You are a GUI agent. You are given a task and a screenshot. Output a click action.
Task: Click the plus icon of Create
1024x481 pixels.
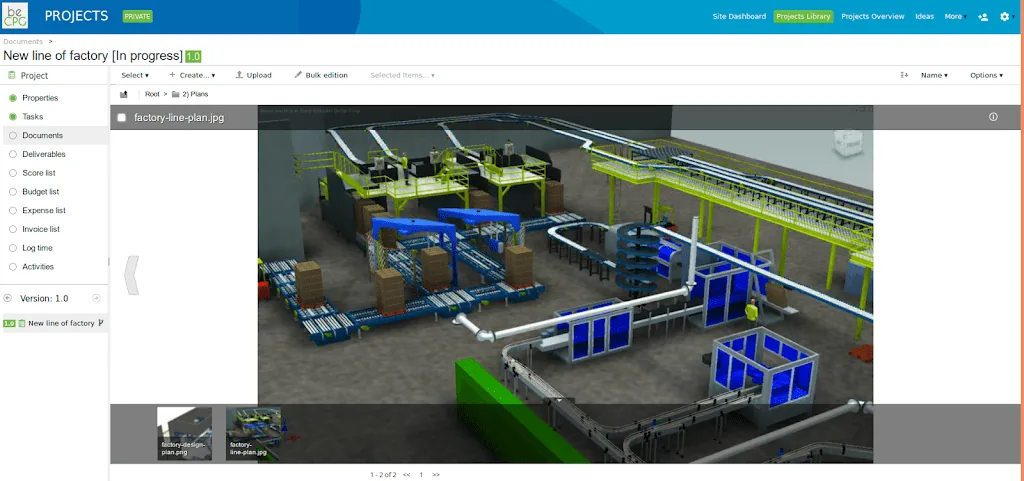click(172, 75)
